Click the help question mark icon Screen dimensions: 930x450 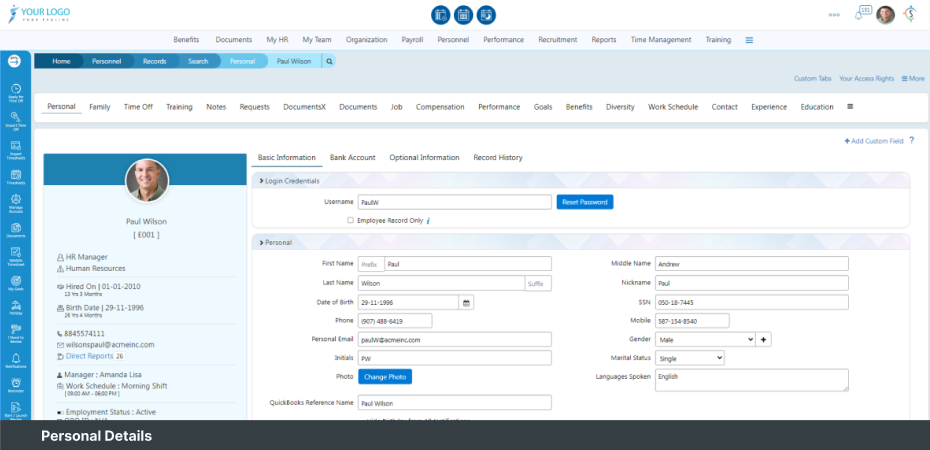[911, 141]
